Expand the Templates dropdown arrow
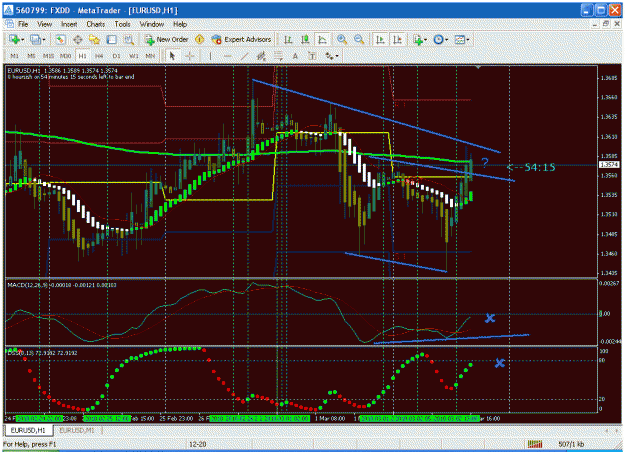This screenshot has height=452, width=625. point(468,40)
